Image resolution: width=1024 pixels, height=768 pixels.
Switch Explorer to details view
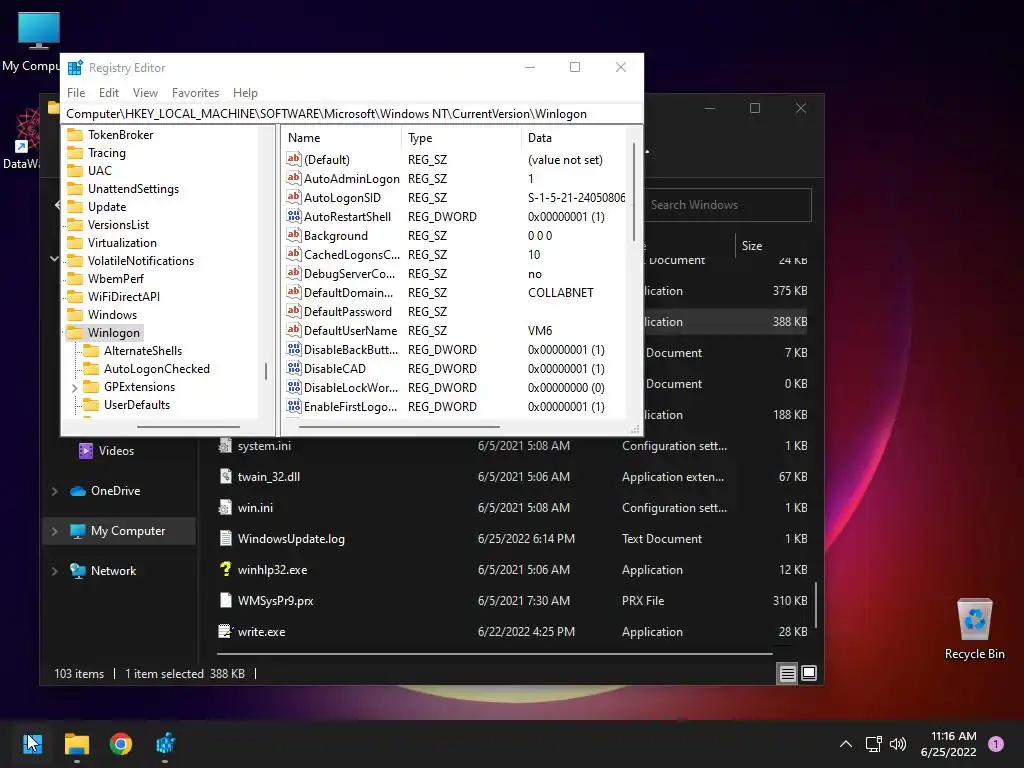point(788,673)
